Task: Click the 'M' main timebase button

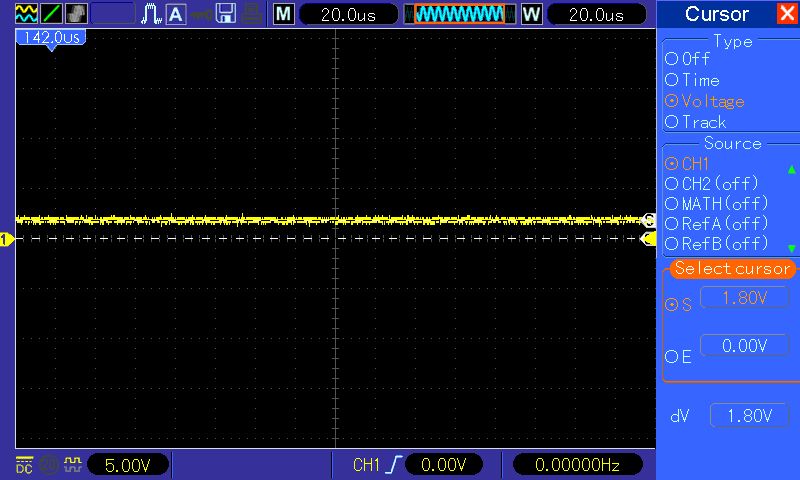Action: [284, 14]
